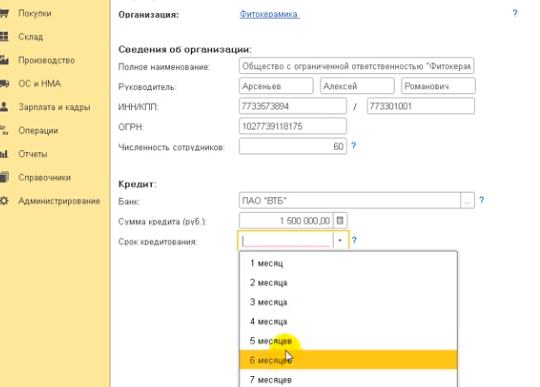Open Зарплата и кадры person icon
540x387 pixels.
click(x=4, y=107)
